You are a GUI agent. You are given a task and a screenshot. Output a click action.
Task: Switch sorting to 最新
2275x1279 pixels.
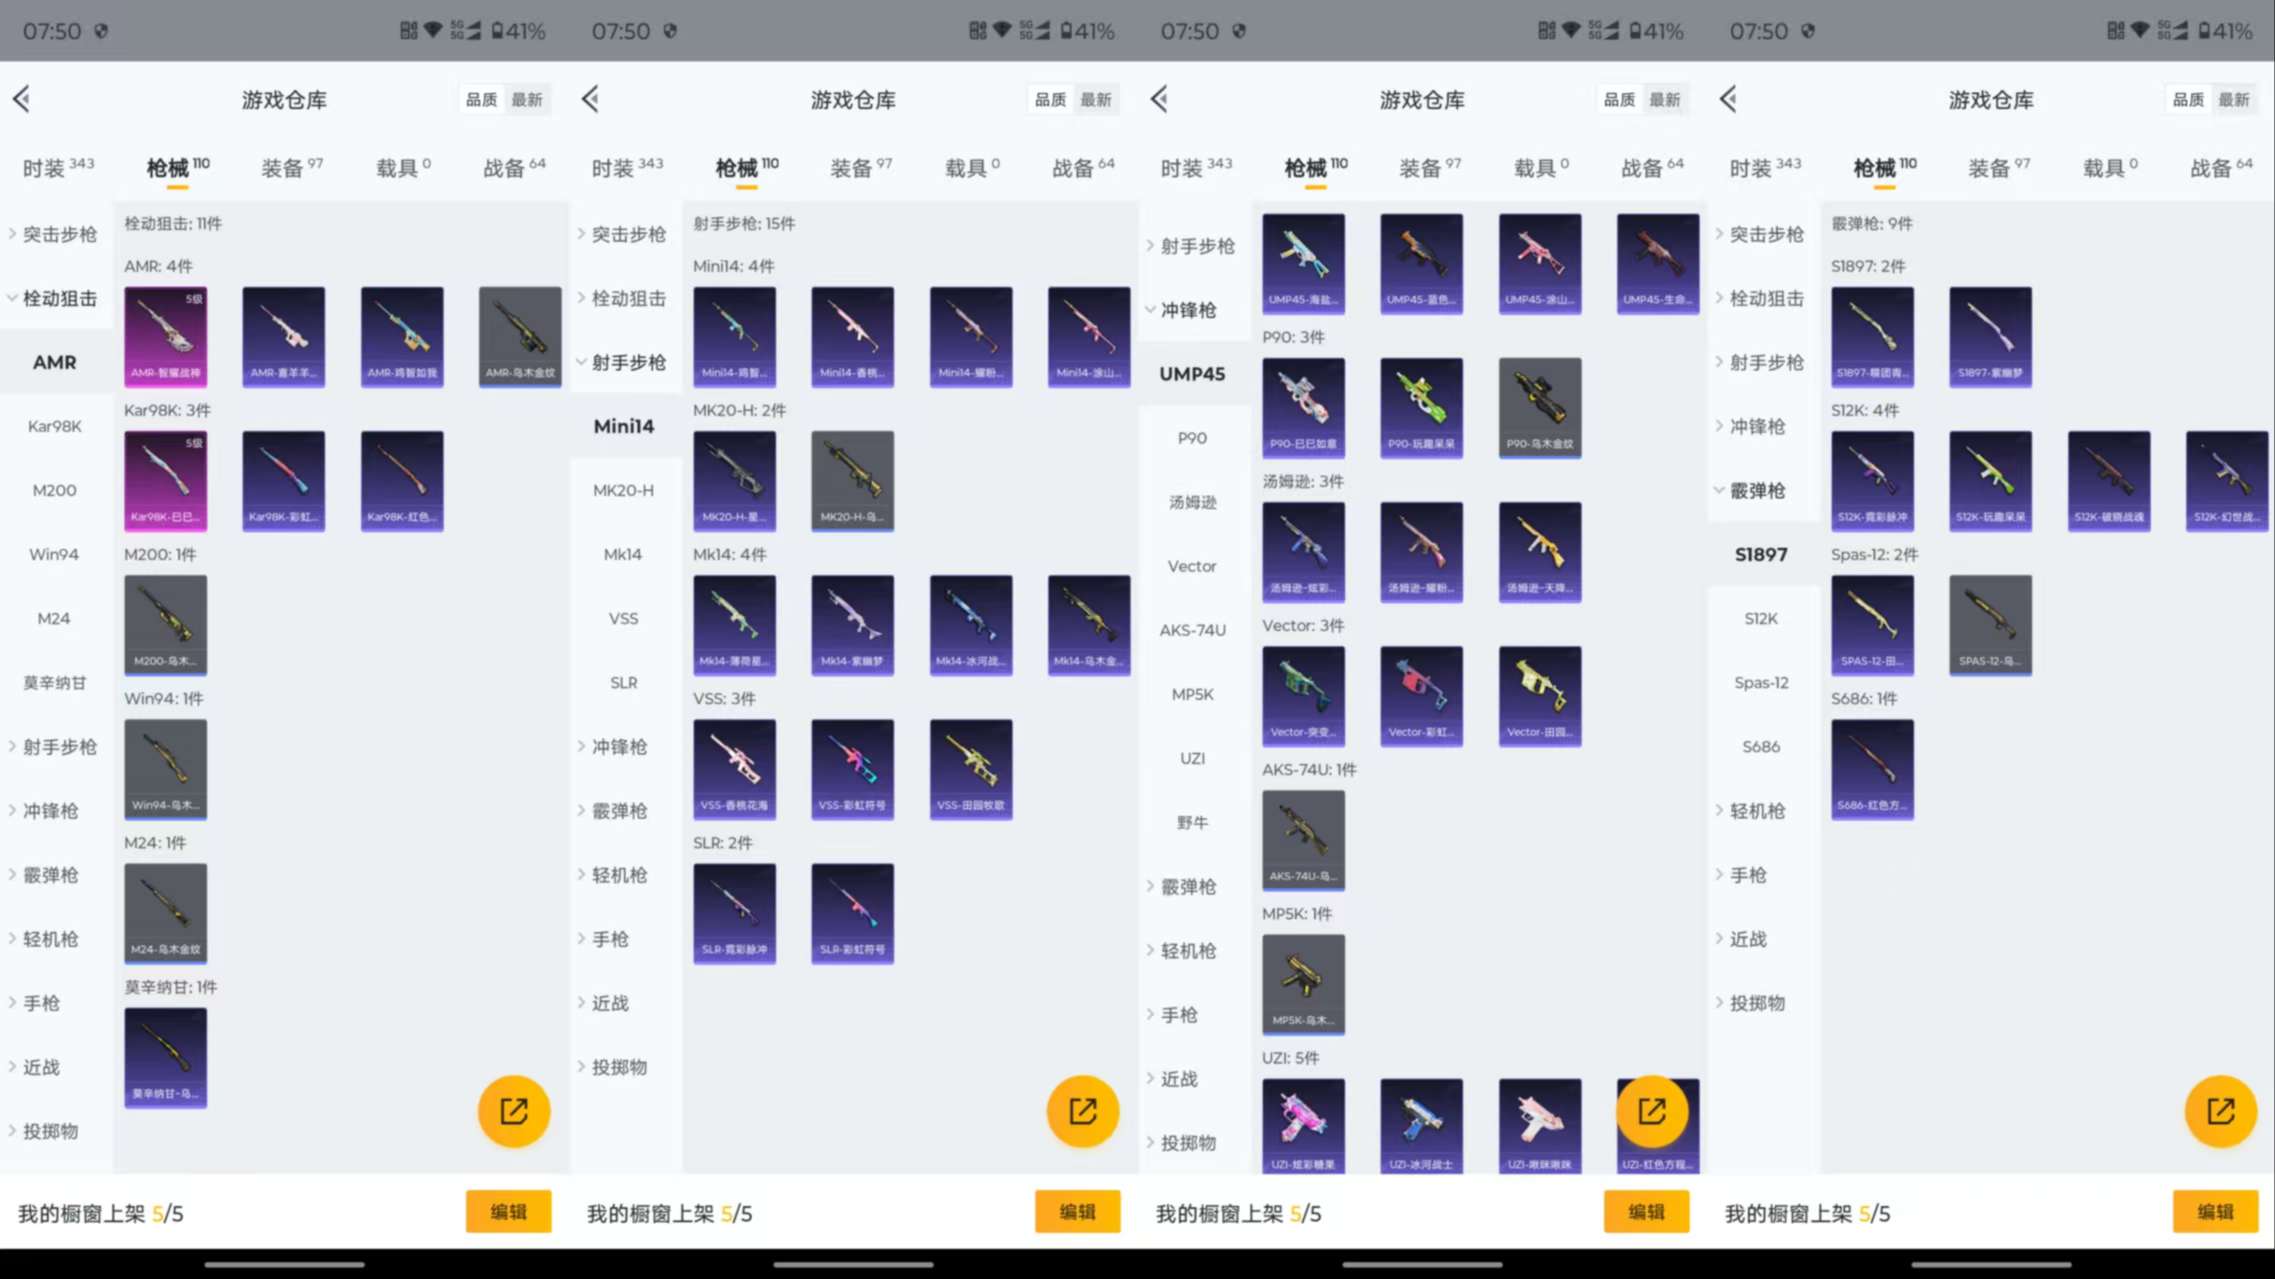coord(528,99)
